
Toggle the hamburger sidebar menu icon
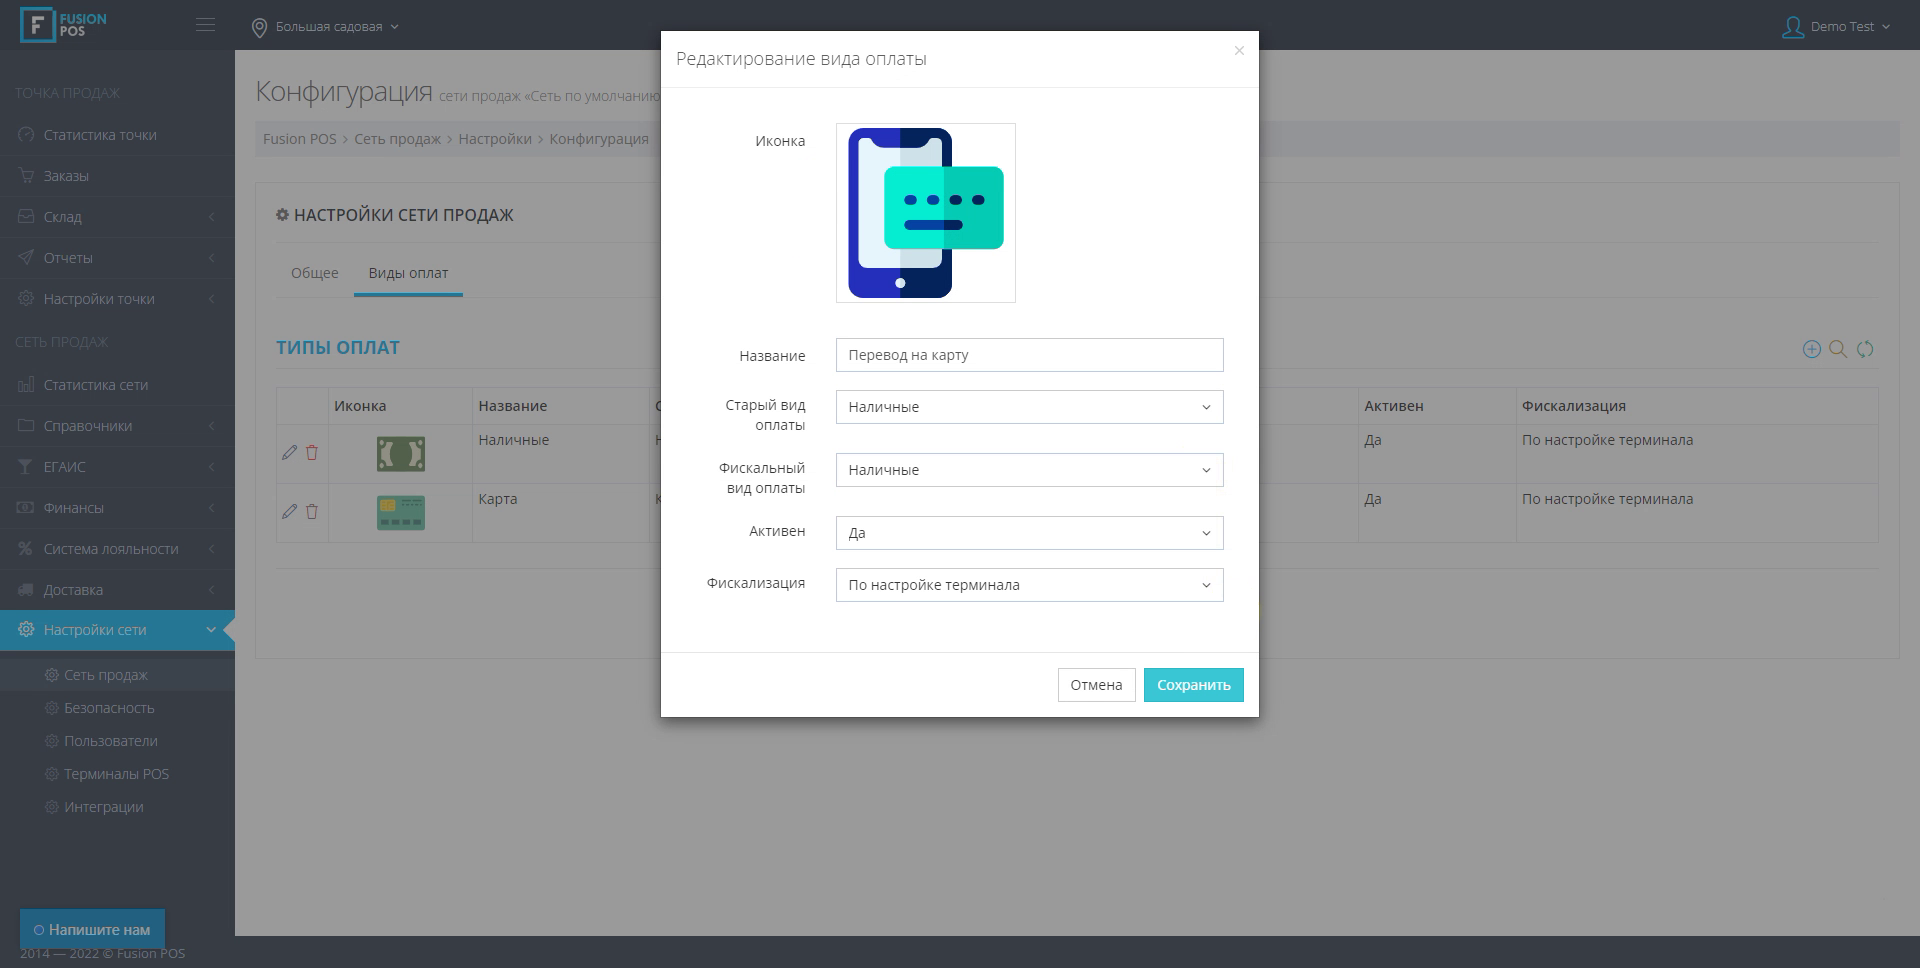pyautogui.click(x=205, y=25)
